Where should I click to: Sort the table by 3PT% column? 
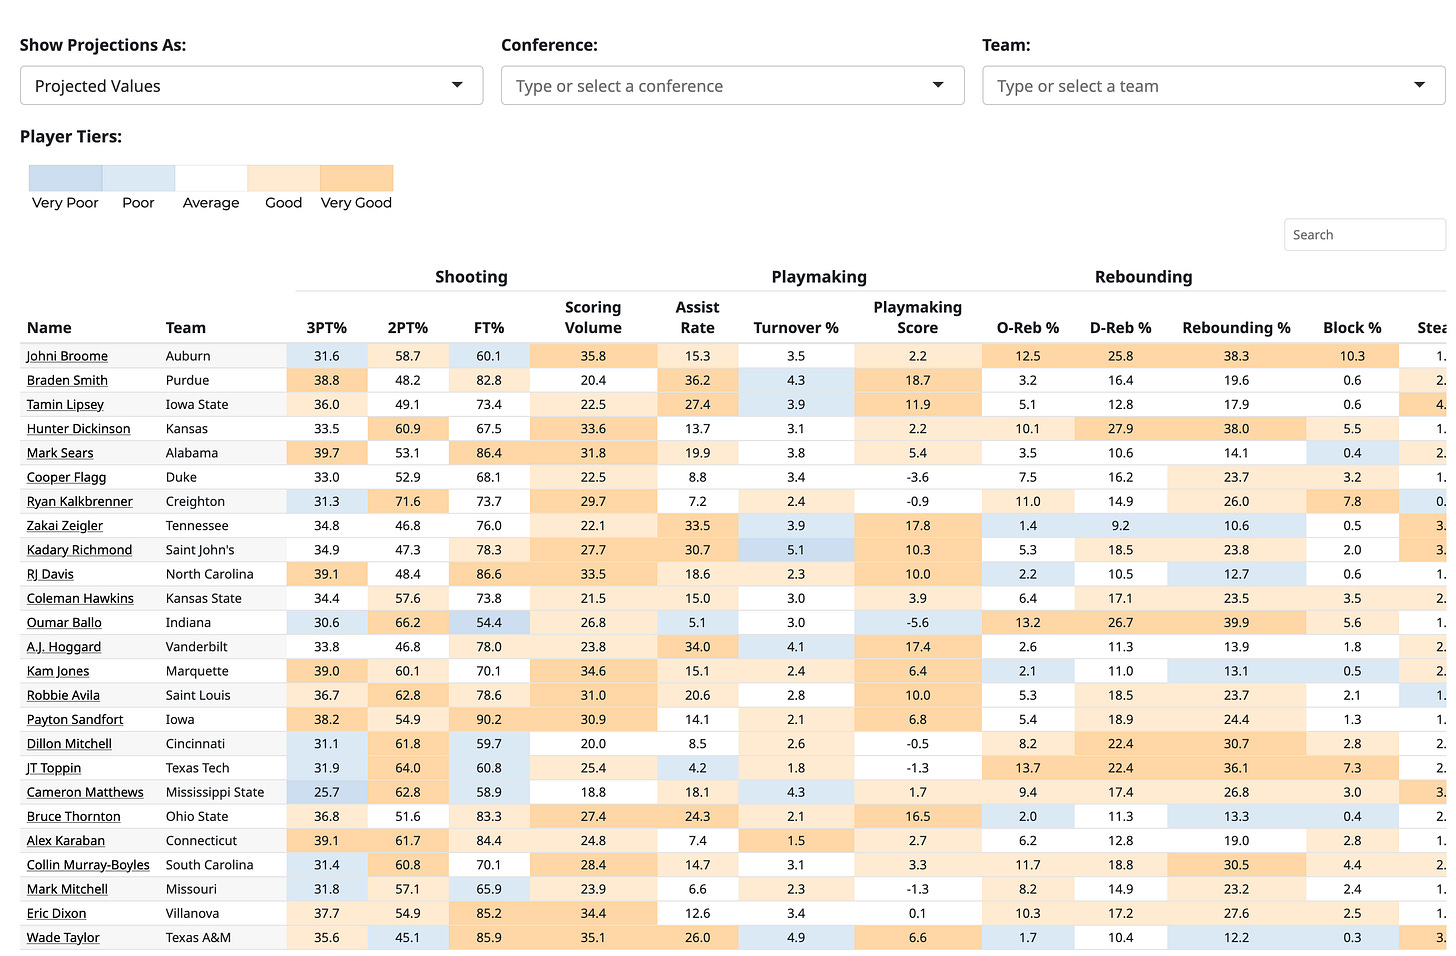point(327,327)
